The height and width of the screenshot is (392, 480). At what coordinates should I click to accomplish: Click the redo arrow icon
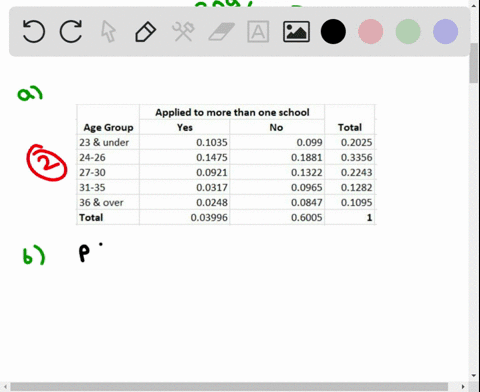pyautogui.click(x=71, y=31)
